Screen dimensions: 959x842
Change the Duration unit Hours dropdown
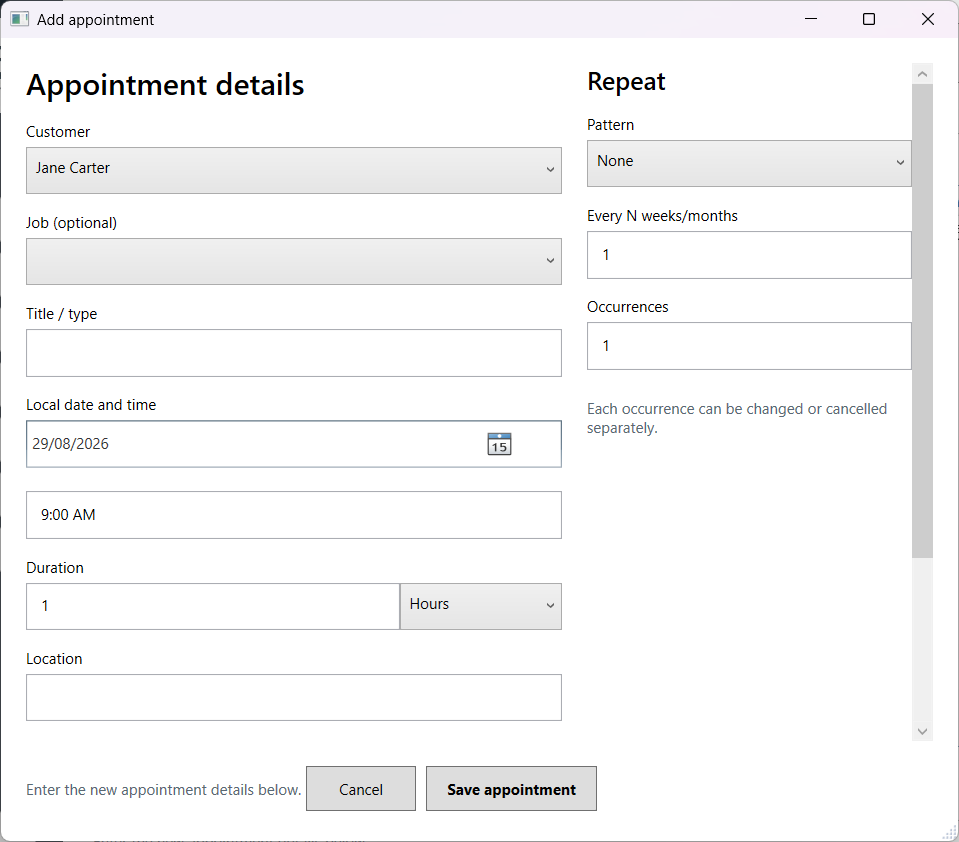pyautogui.click(x=481, y=606)
